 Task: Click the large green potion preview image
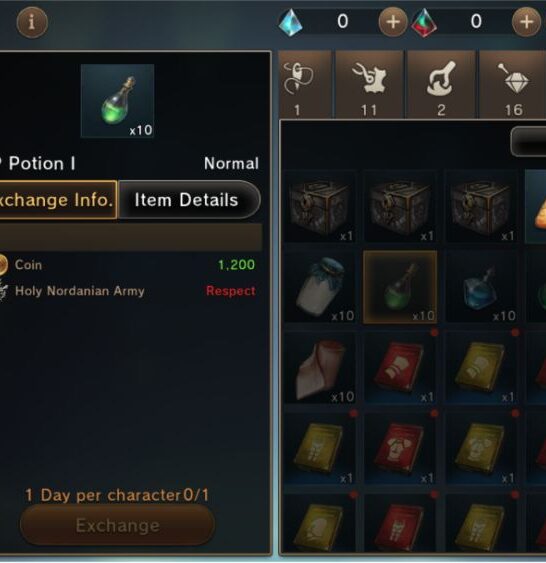pos(117,101)
